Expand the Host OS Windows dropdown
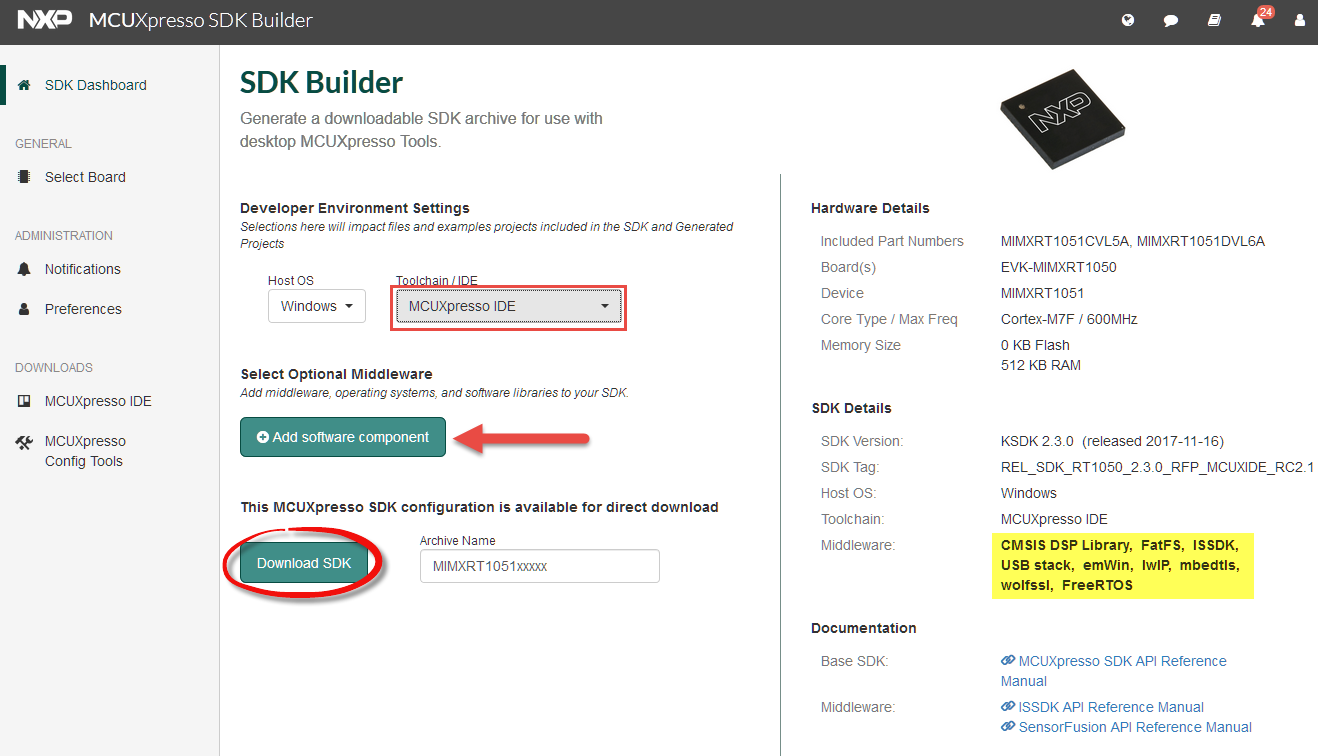The width and height of the screenshot is (1318, 756). click(316, 306)
